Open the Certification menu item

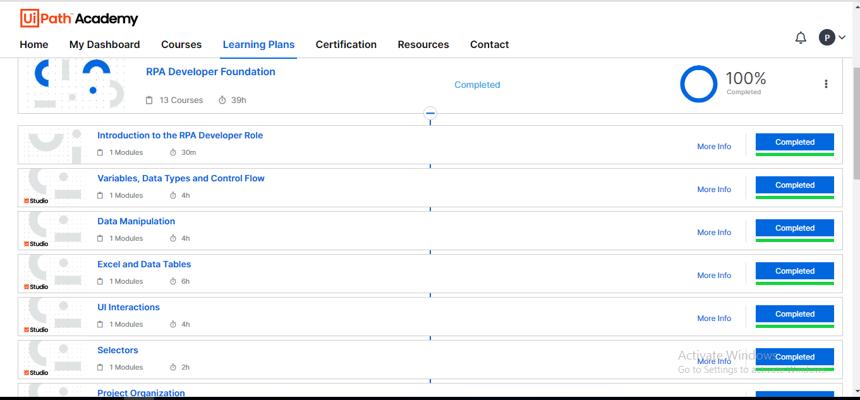pyautogui.click(x=346, y=45)
